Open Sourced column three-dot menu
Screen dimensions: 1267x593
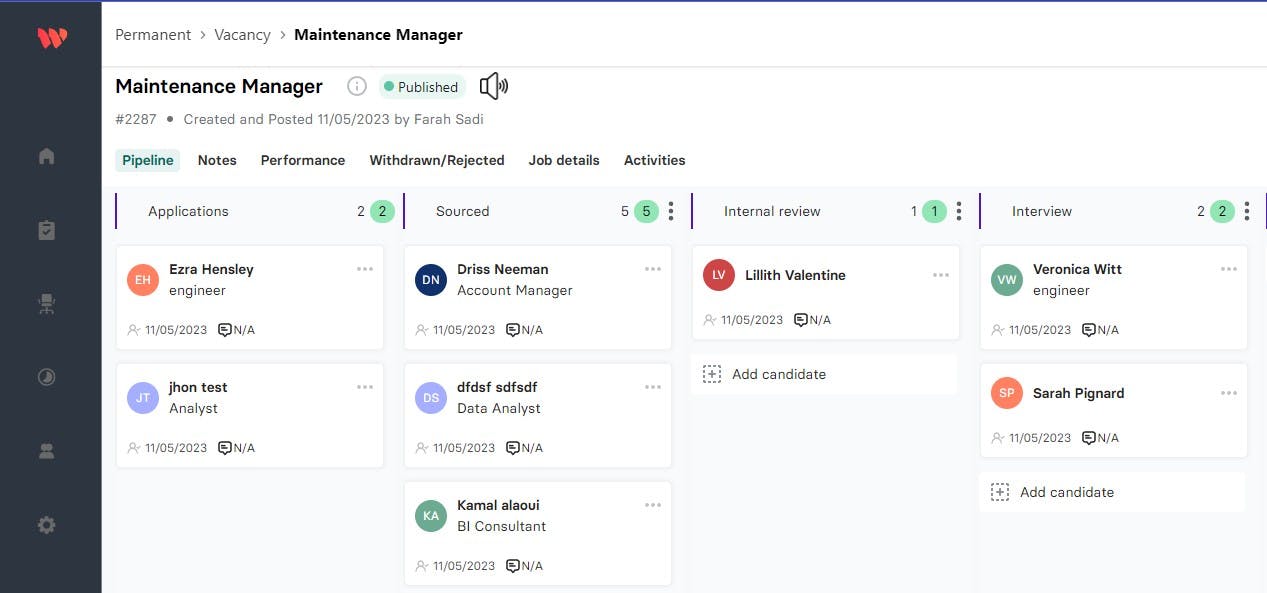click(671, 211)
